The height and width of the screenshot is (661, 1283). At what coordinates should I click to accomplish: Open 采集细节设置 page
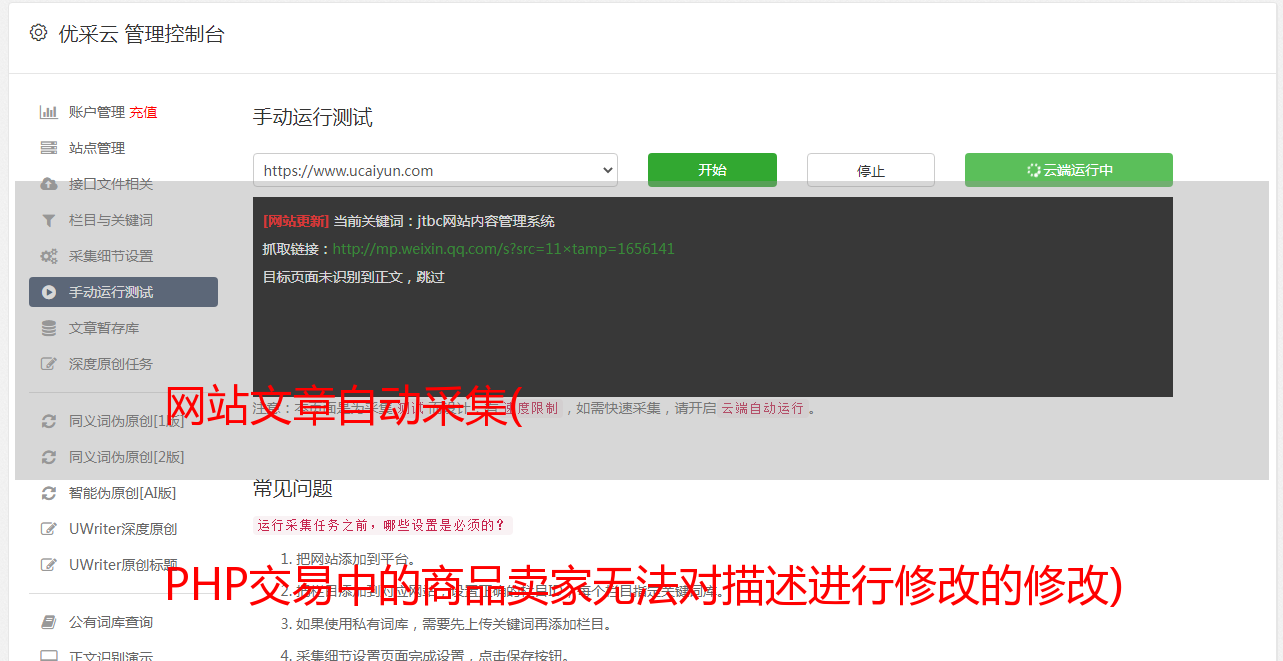[111, 256]
